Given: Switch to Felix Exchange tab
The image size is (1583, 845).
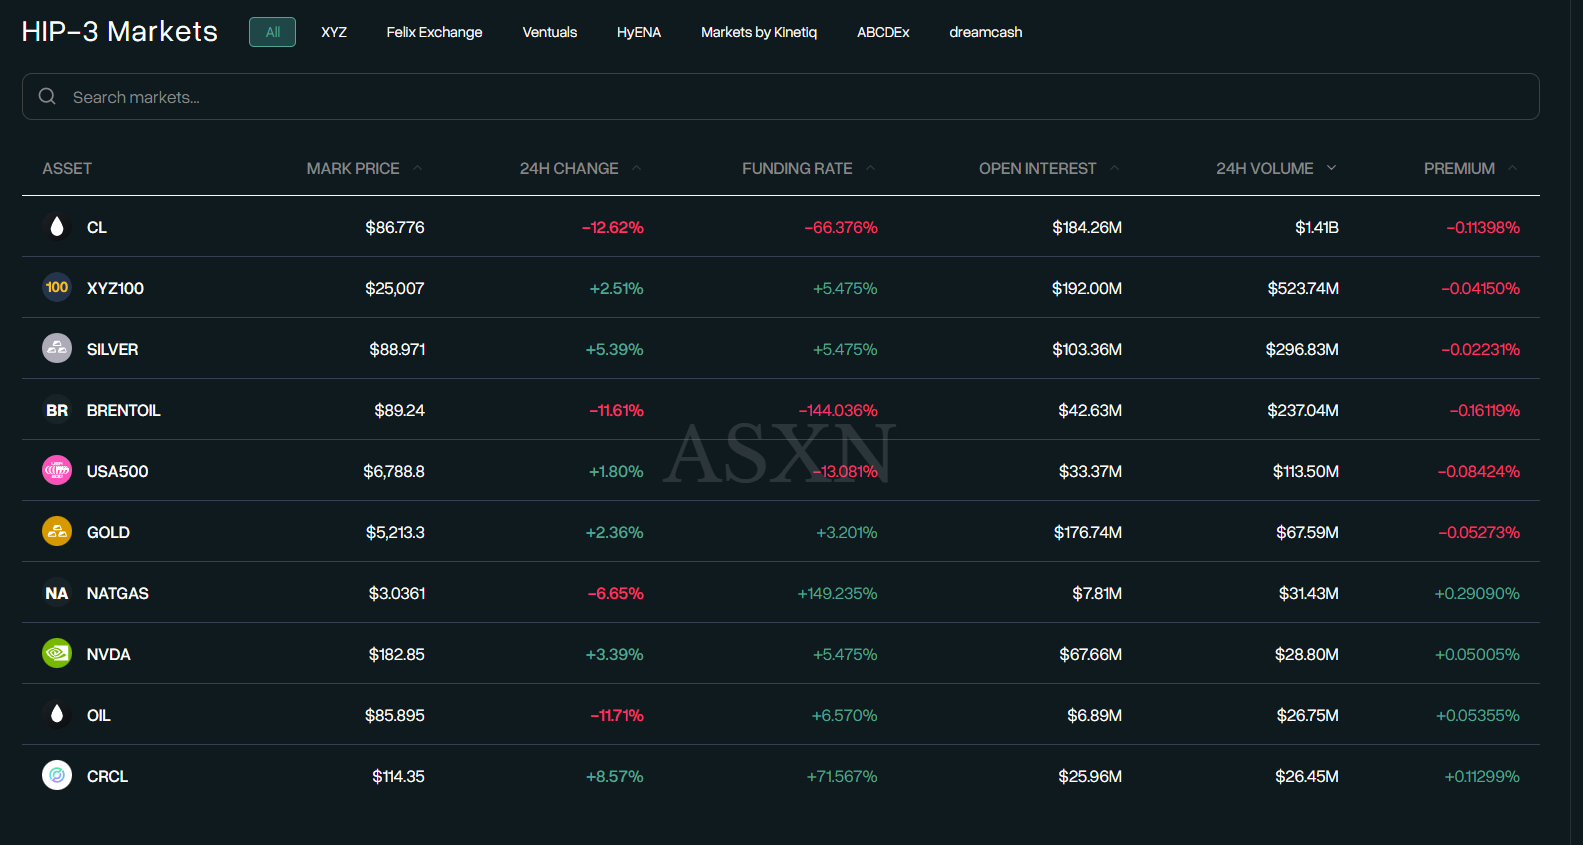Looking at the screenshot, I should [x=434, y=32].
